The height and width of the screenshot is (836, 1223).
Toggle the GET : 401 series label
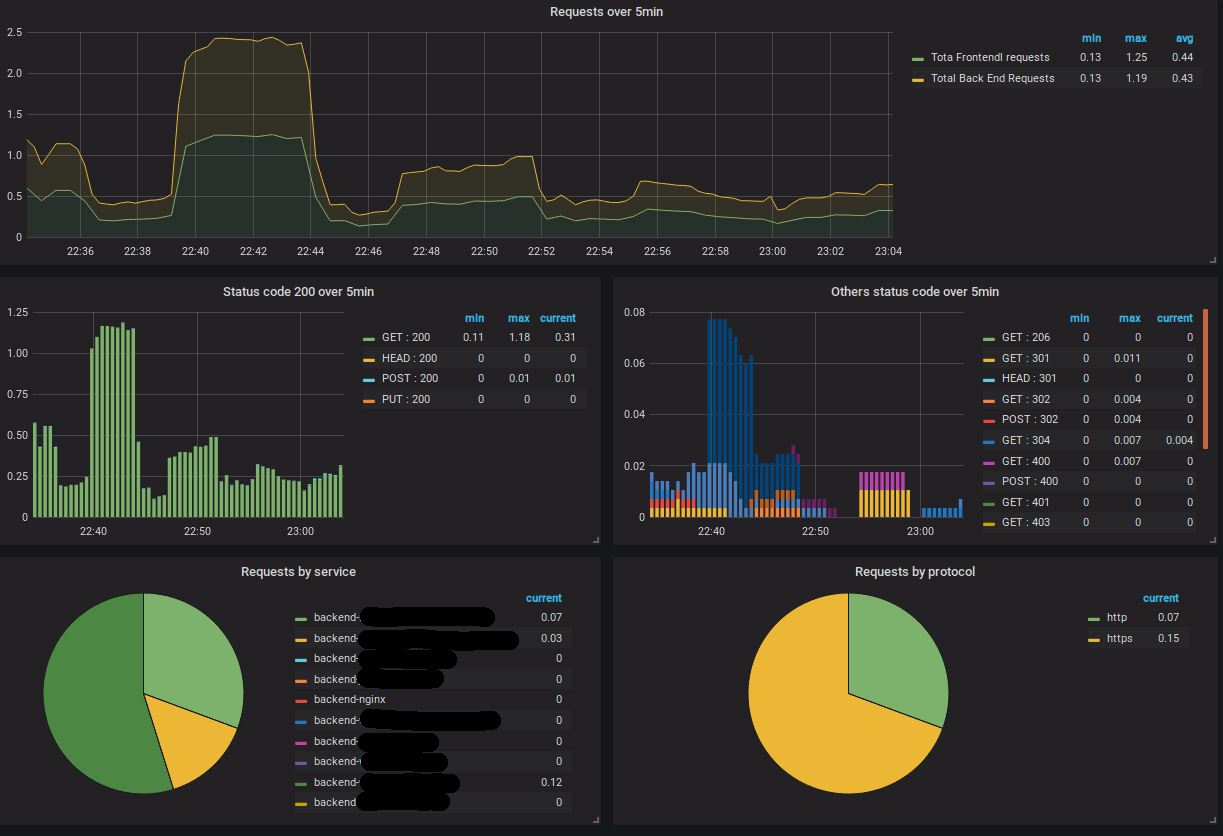[x=1026, y=502]
